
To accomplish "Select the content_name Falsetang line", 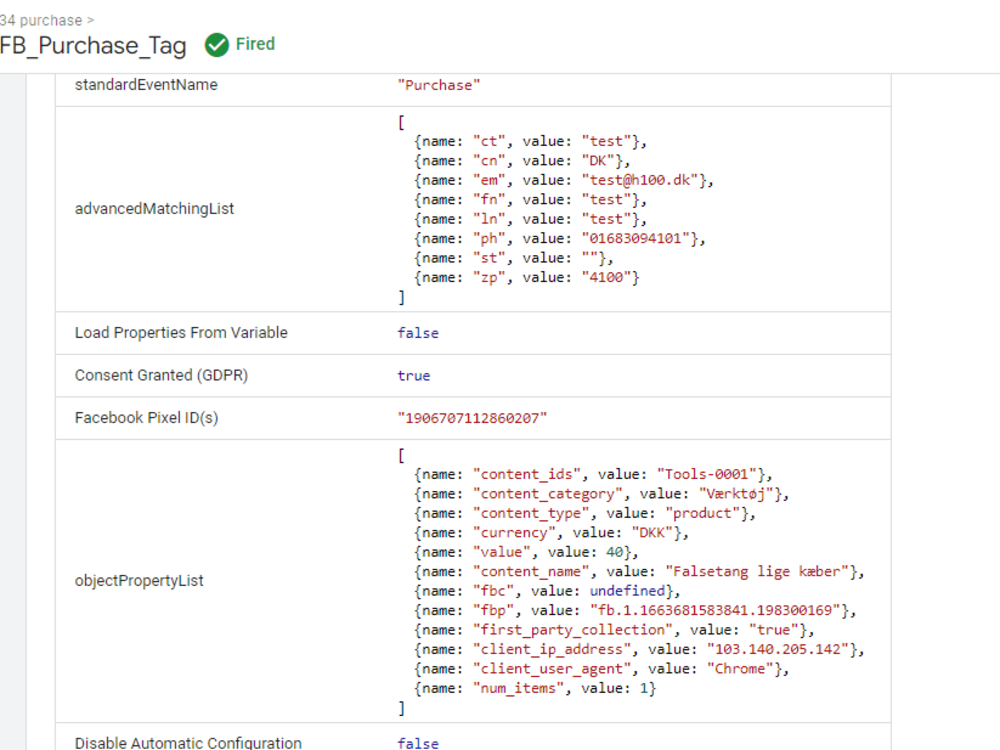I will (639, 572).
